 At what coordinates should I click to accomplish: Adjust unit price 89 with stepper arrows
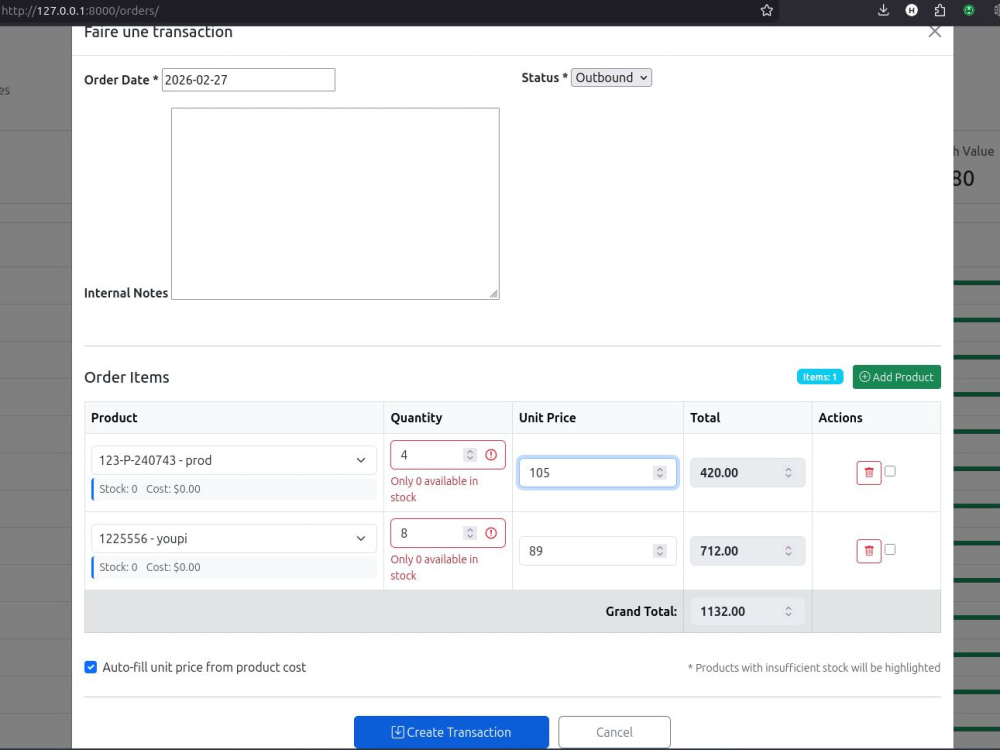pos(660,551)
